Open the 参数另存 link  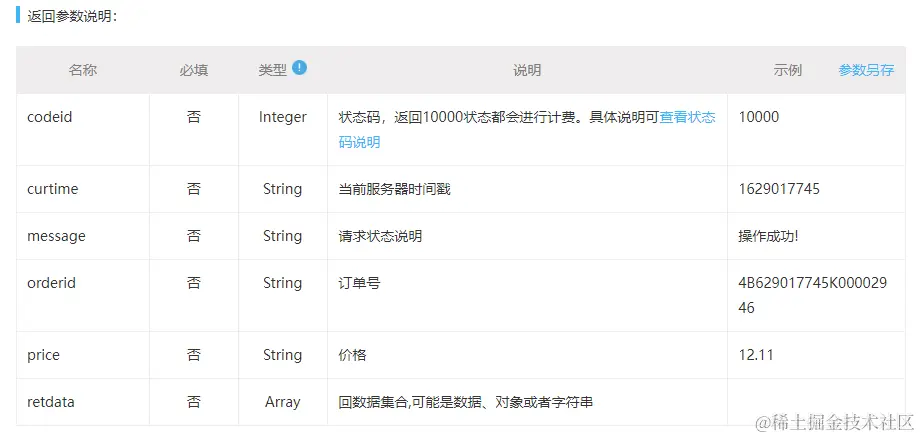click(866, 71)
